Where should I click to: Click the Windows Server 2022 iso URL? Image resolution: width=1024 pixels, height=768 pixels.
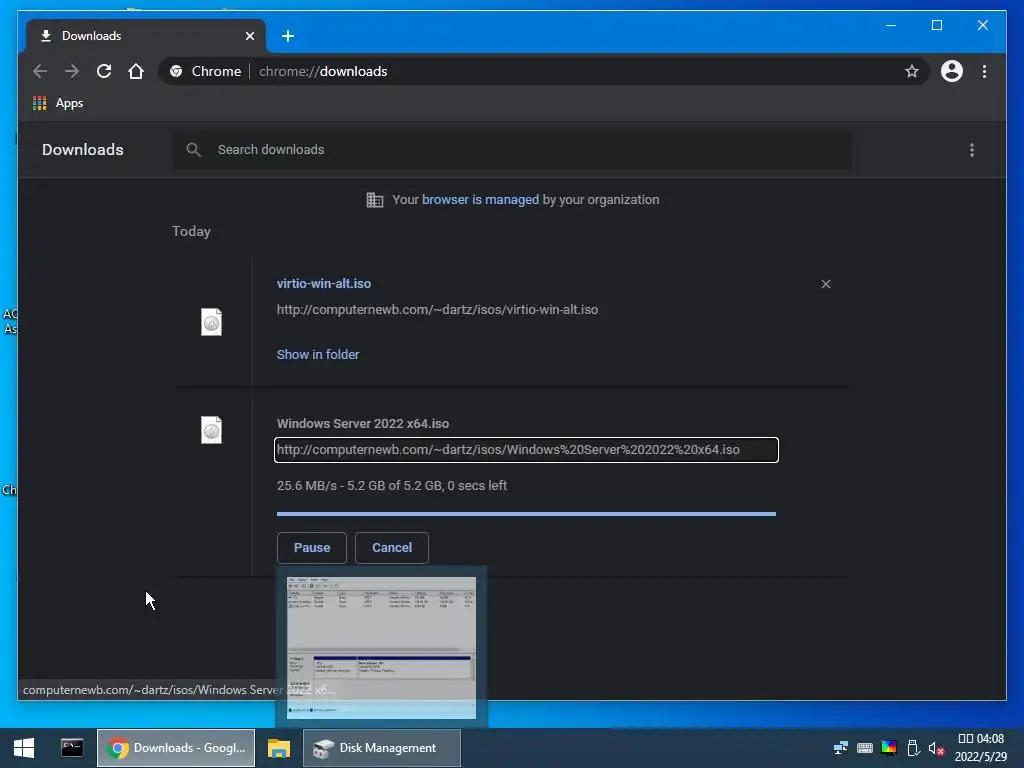point(526,450)
